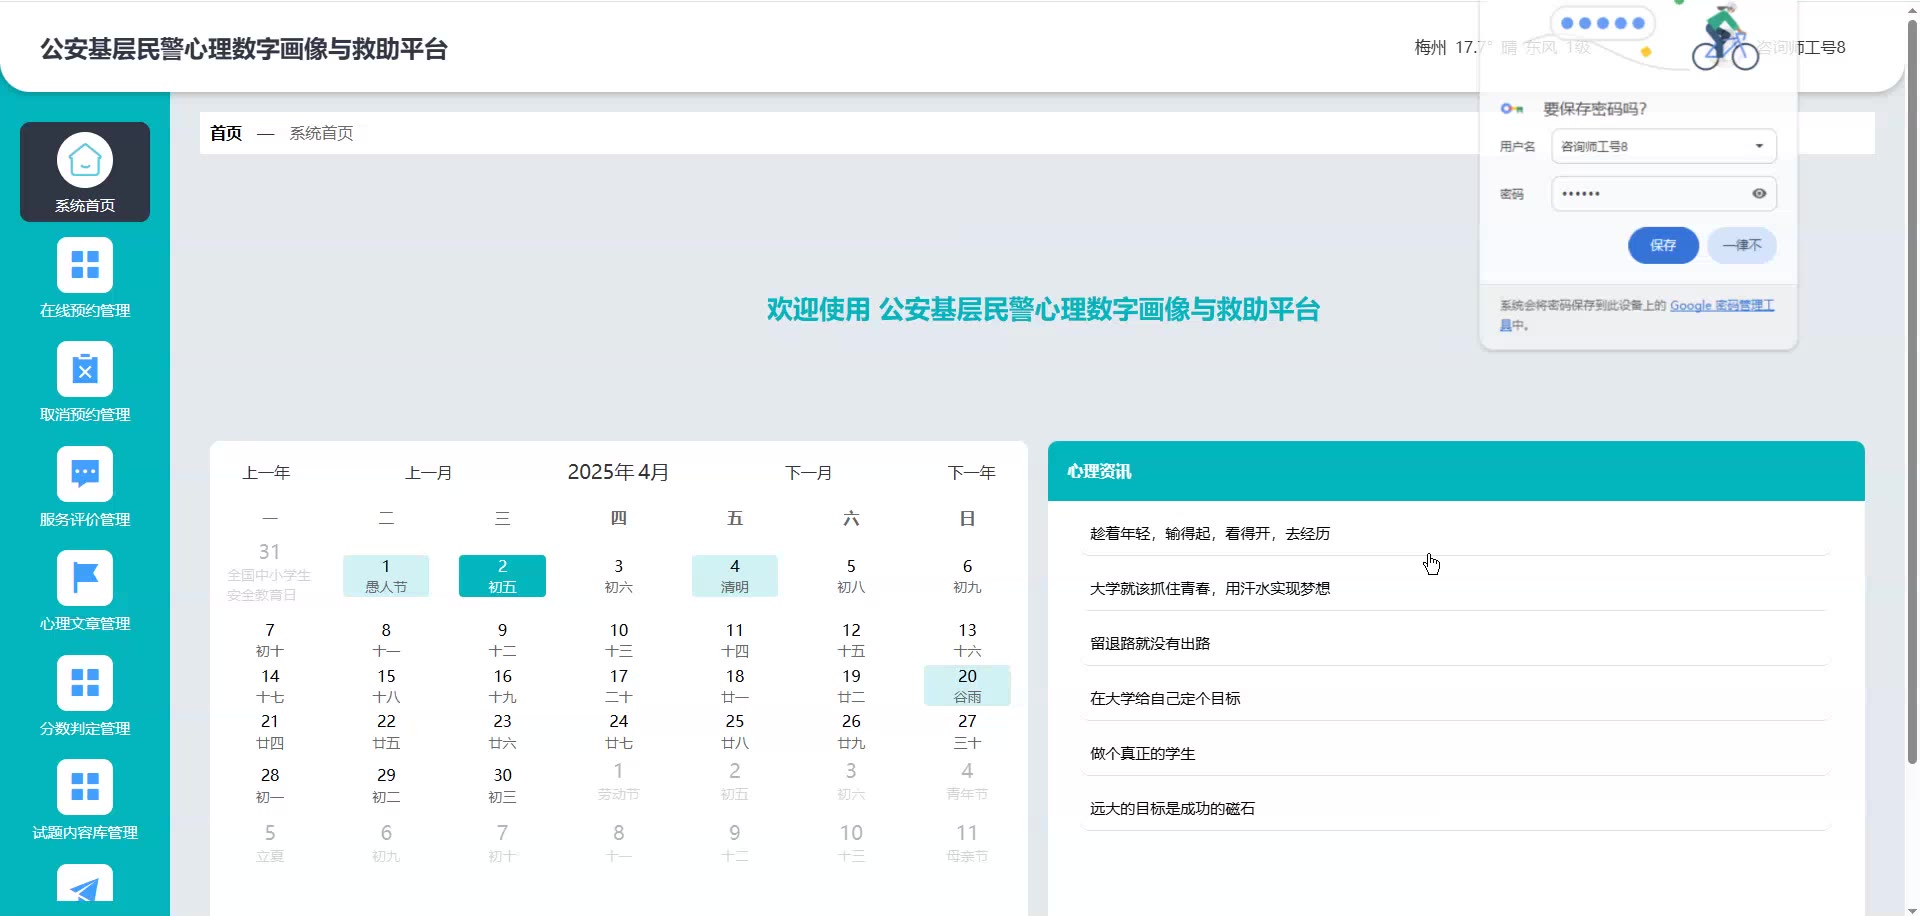Viewport: 1920px width, 916px height.
Task: Click the paper plane sidebar icon
Action: click(85, 886)
